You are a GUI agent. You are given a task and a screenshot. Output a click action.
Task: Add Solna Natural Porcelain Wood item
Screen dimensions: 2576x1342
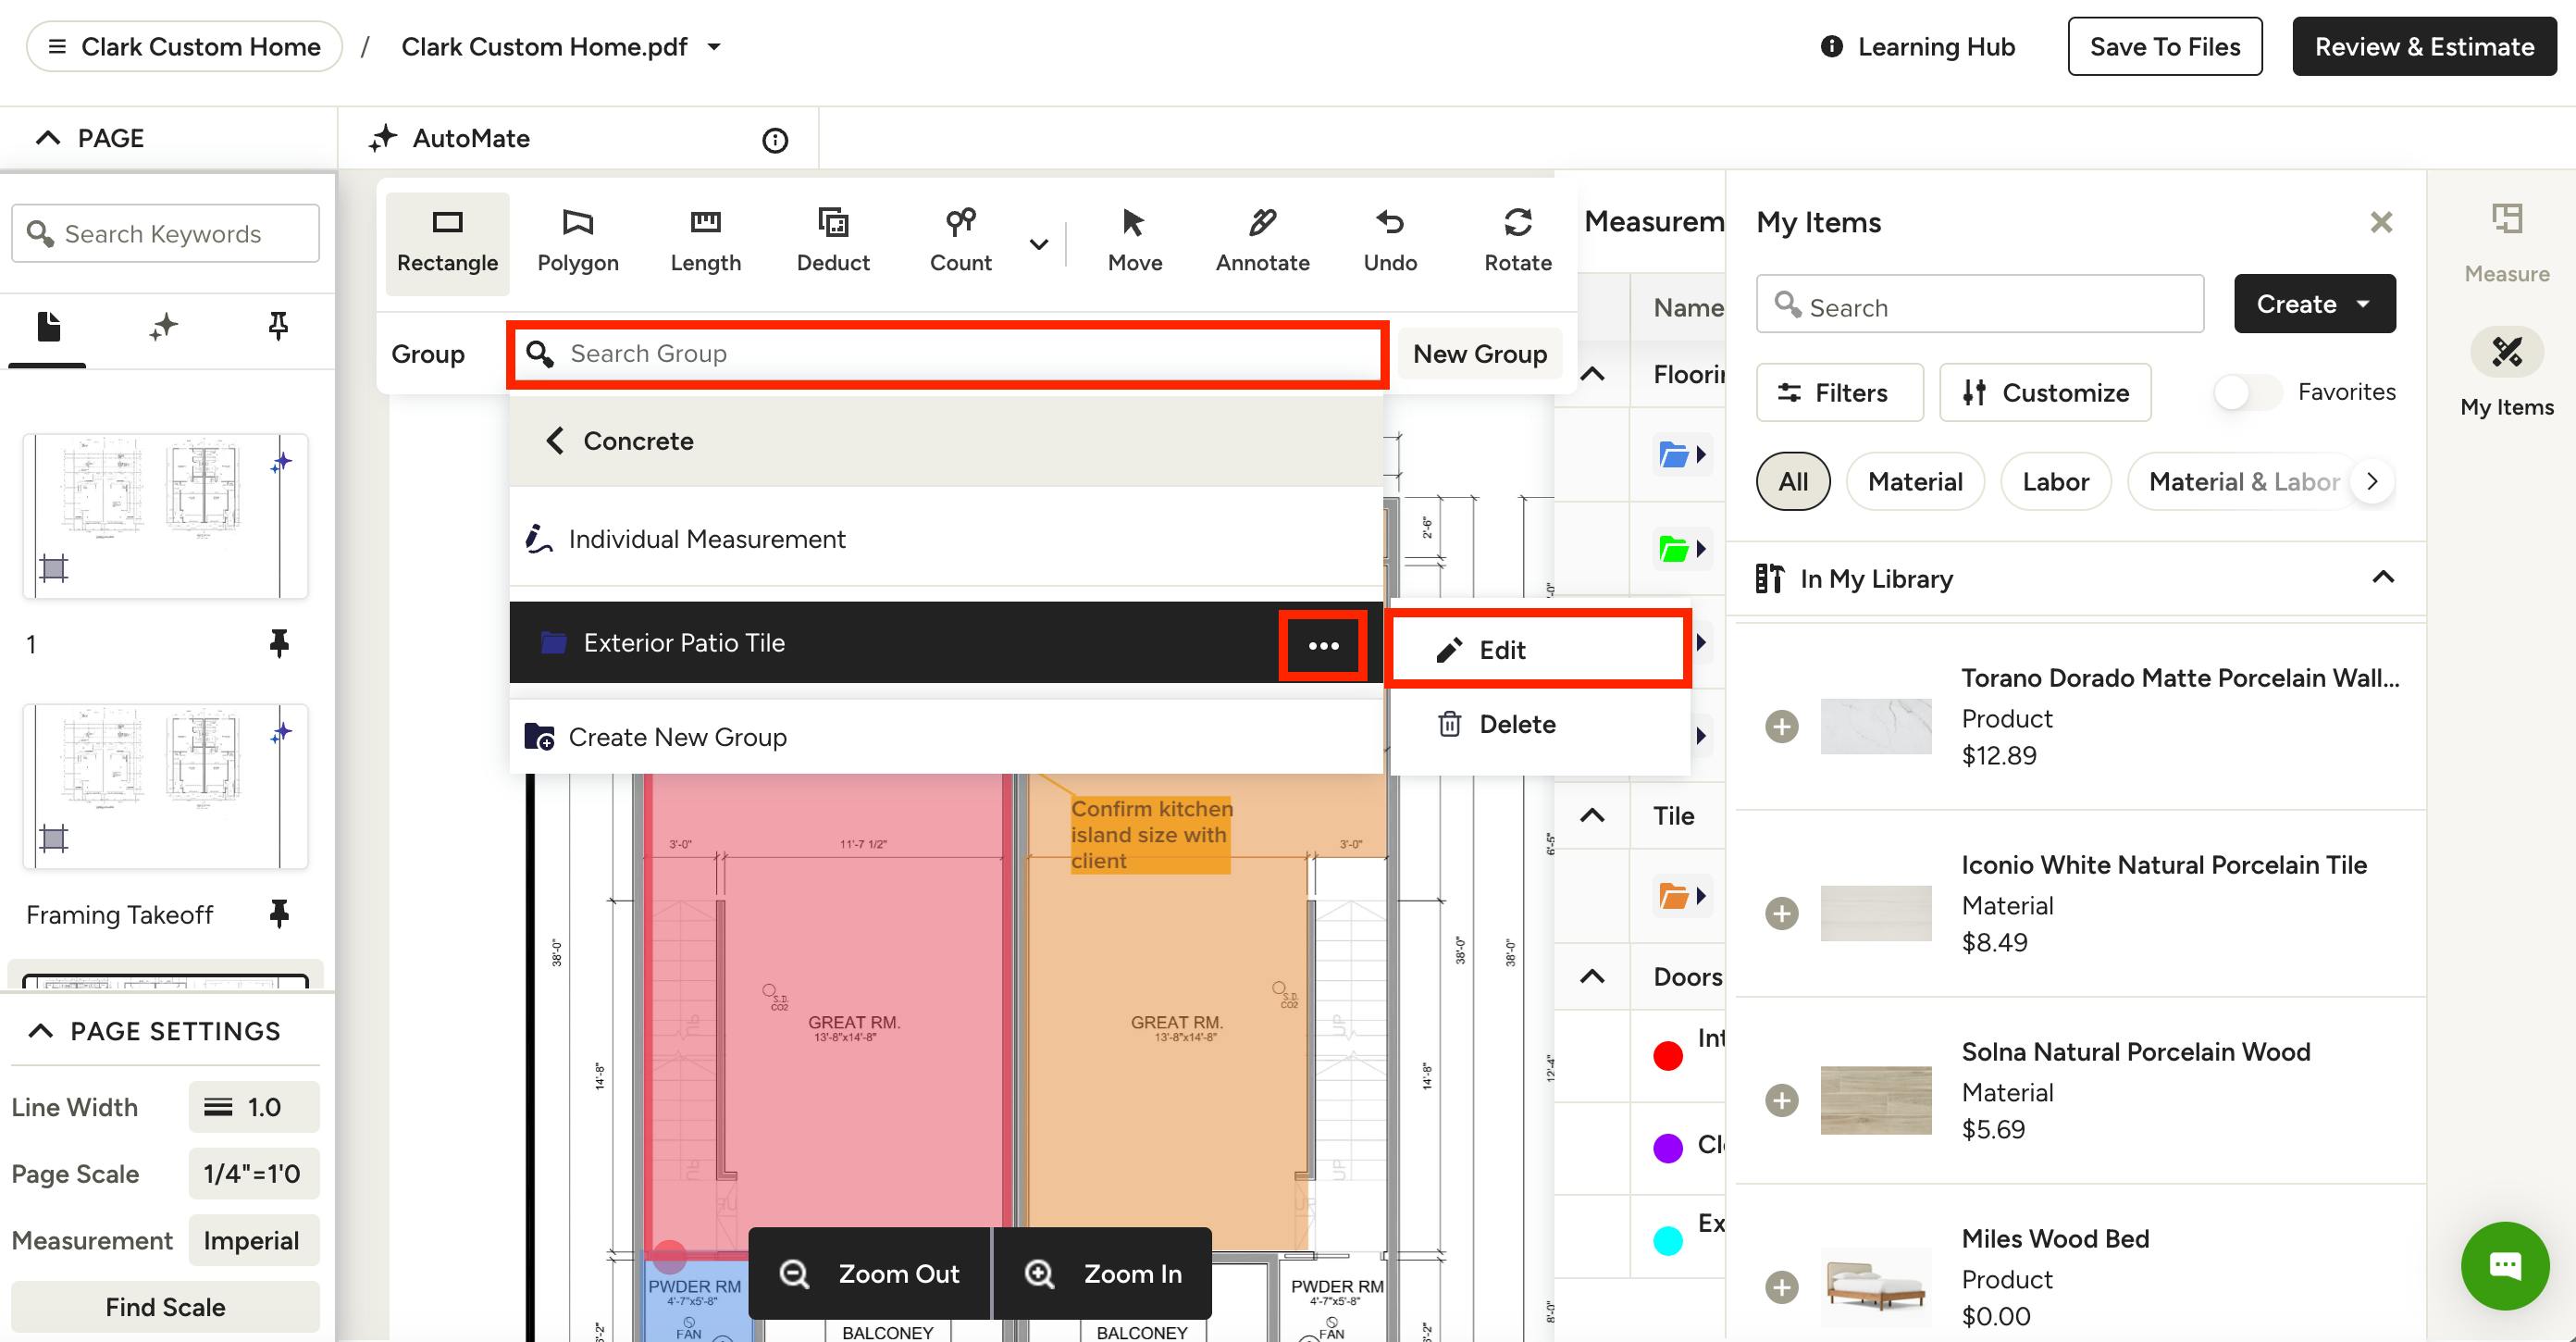point(1781,1100)
